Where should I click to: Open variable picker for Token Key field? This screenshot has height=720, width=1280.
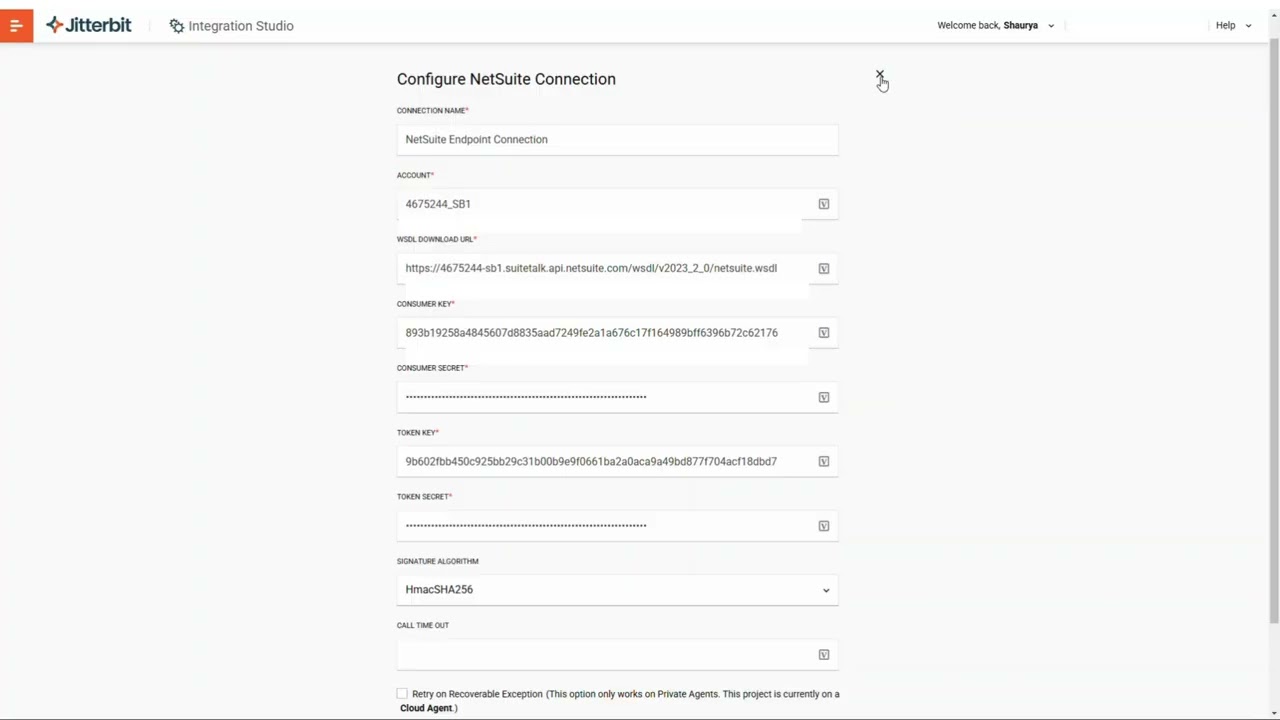pos(824,461)
